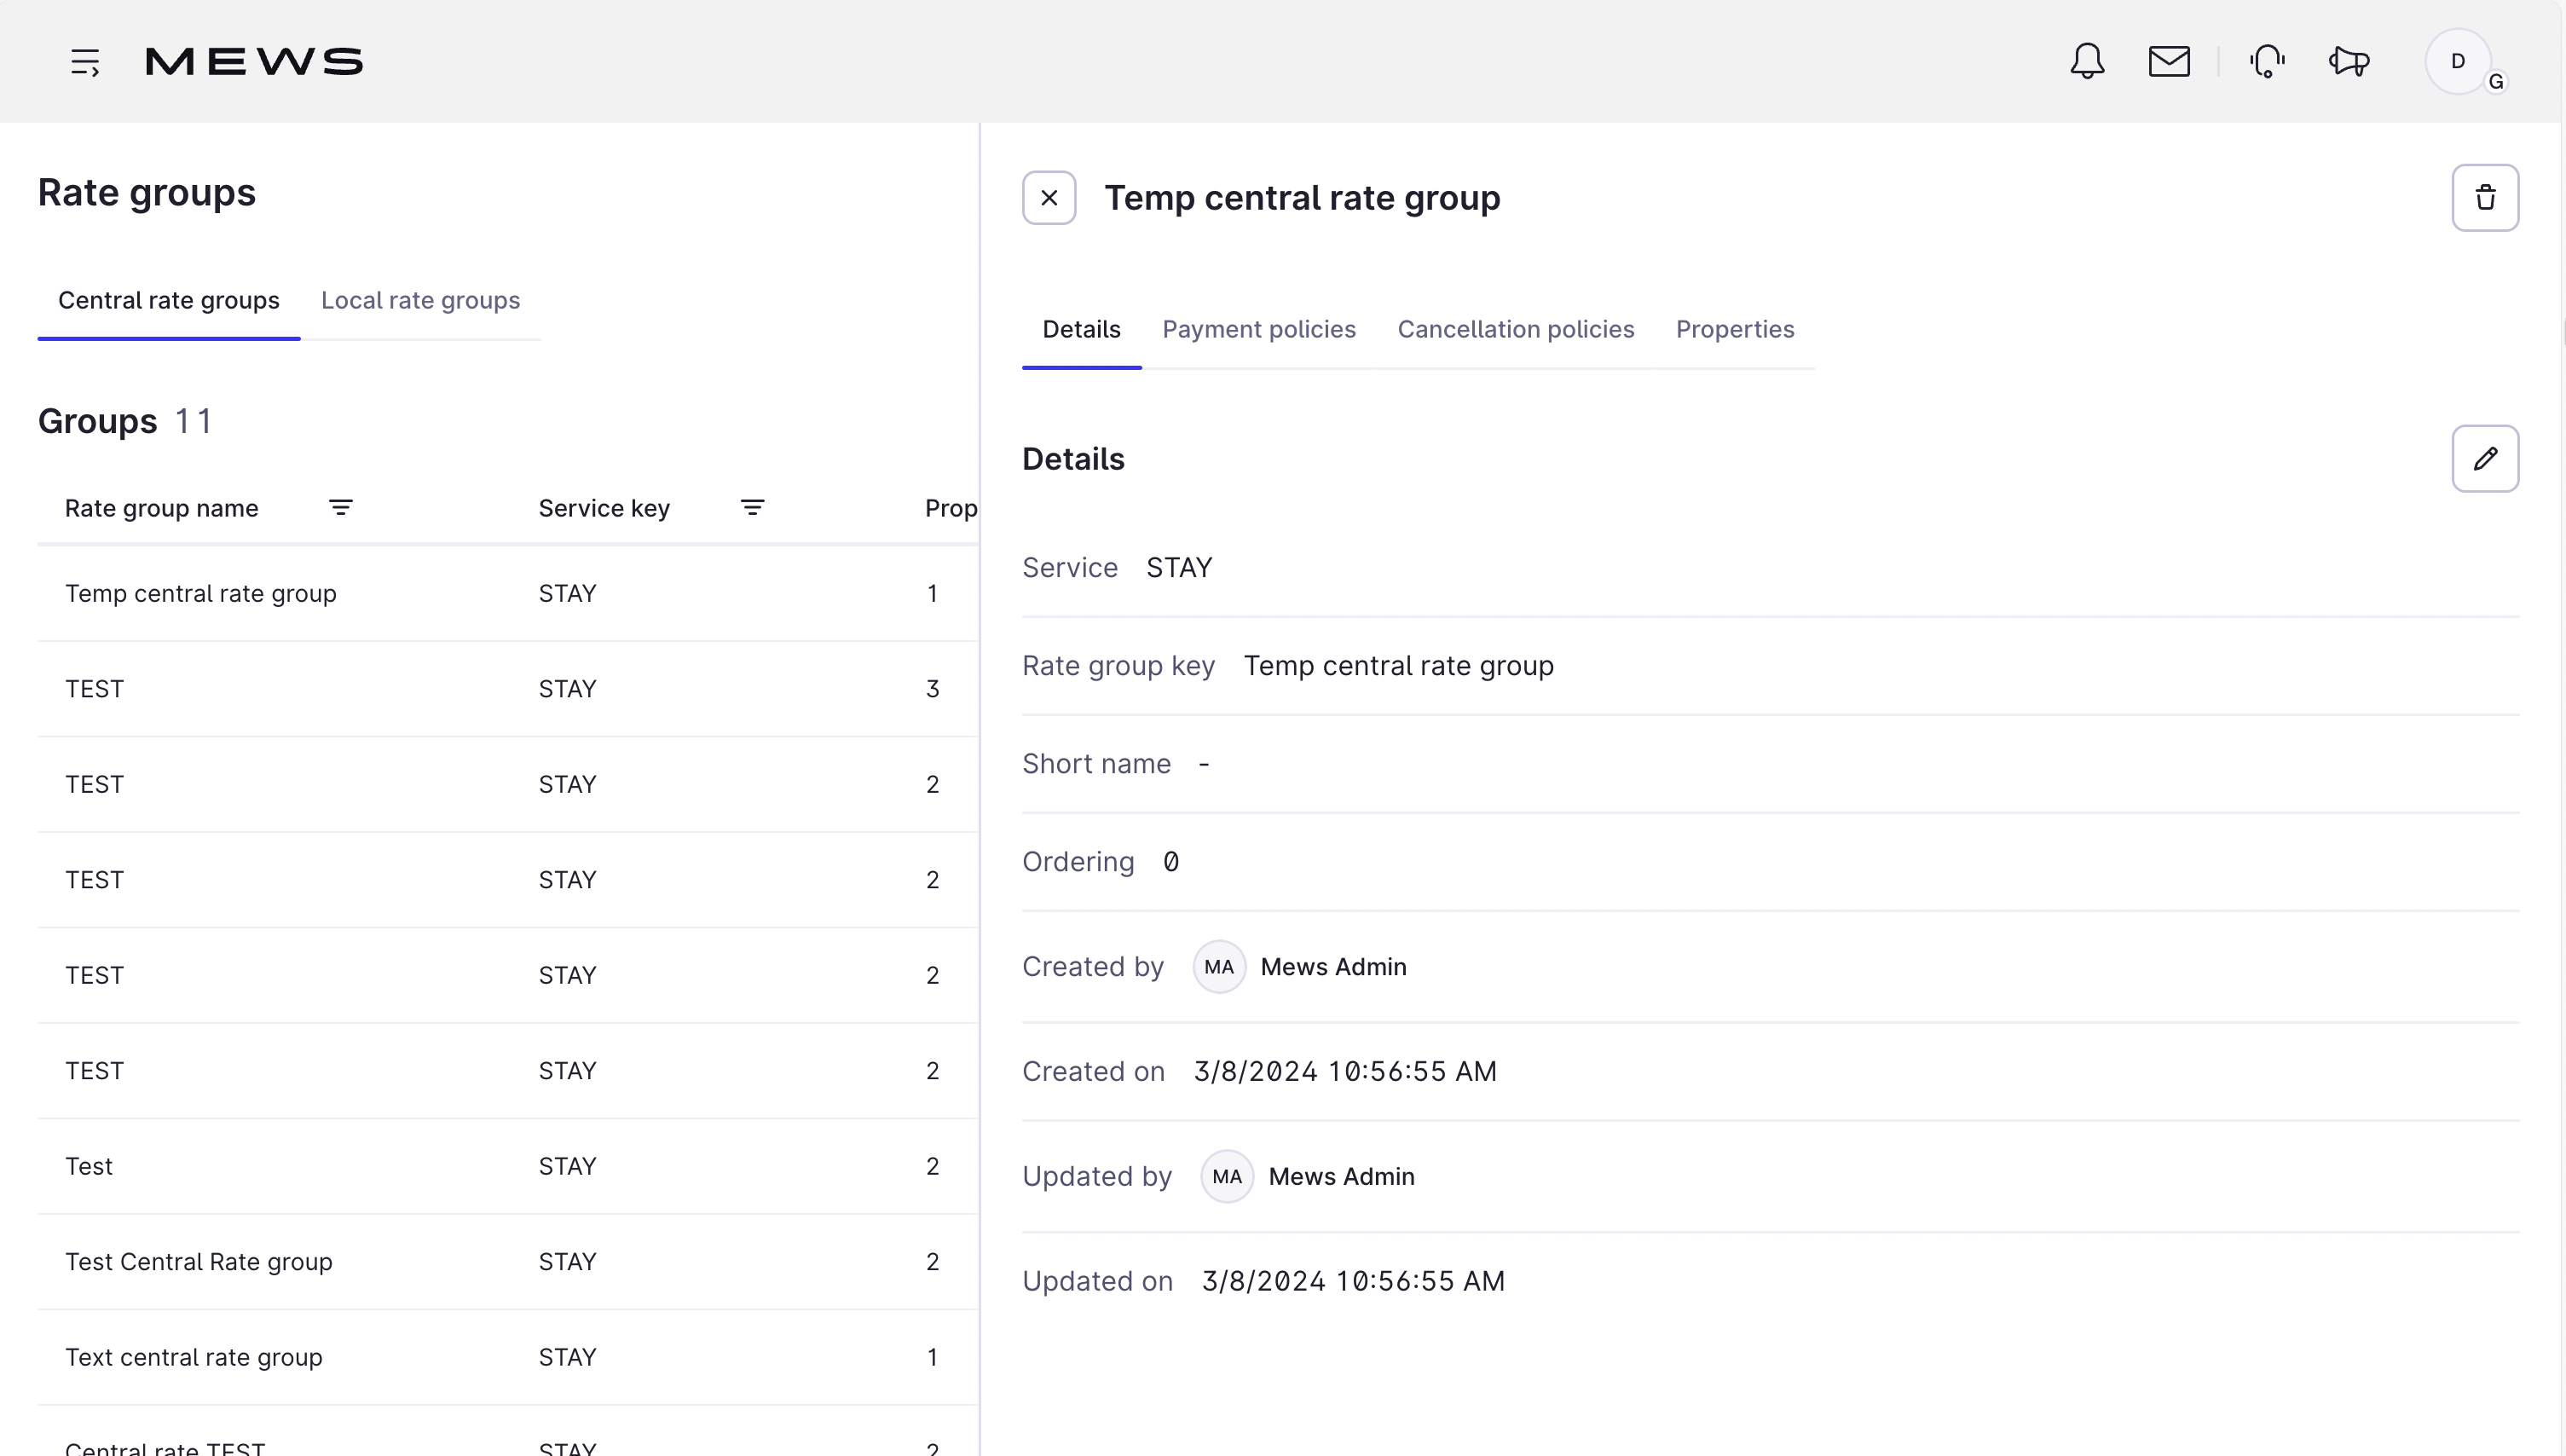
Task: Switch to Central rate groups tab
Action: (169, 301)
